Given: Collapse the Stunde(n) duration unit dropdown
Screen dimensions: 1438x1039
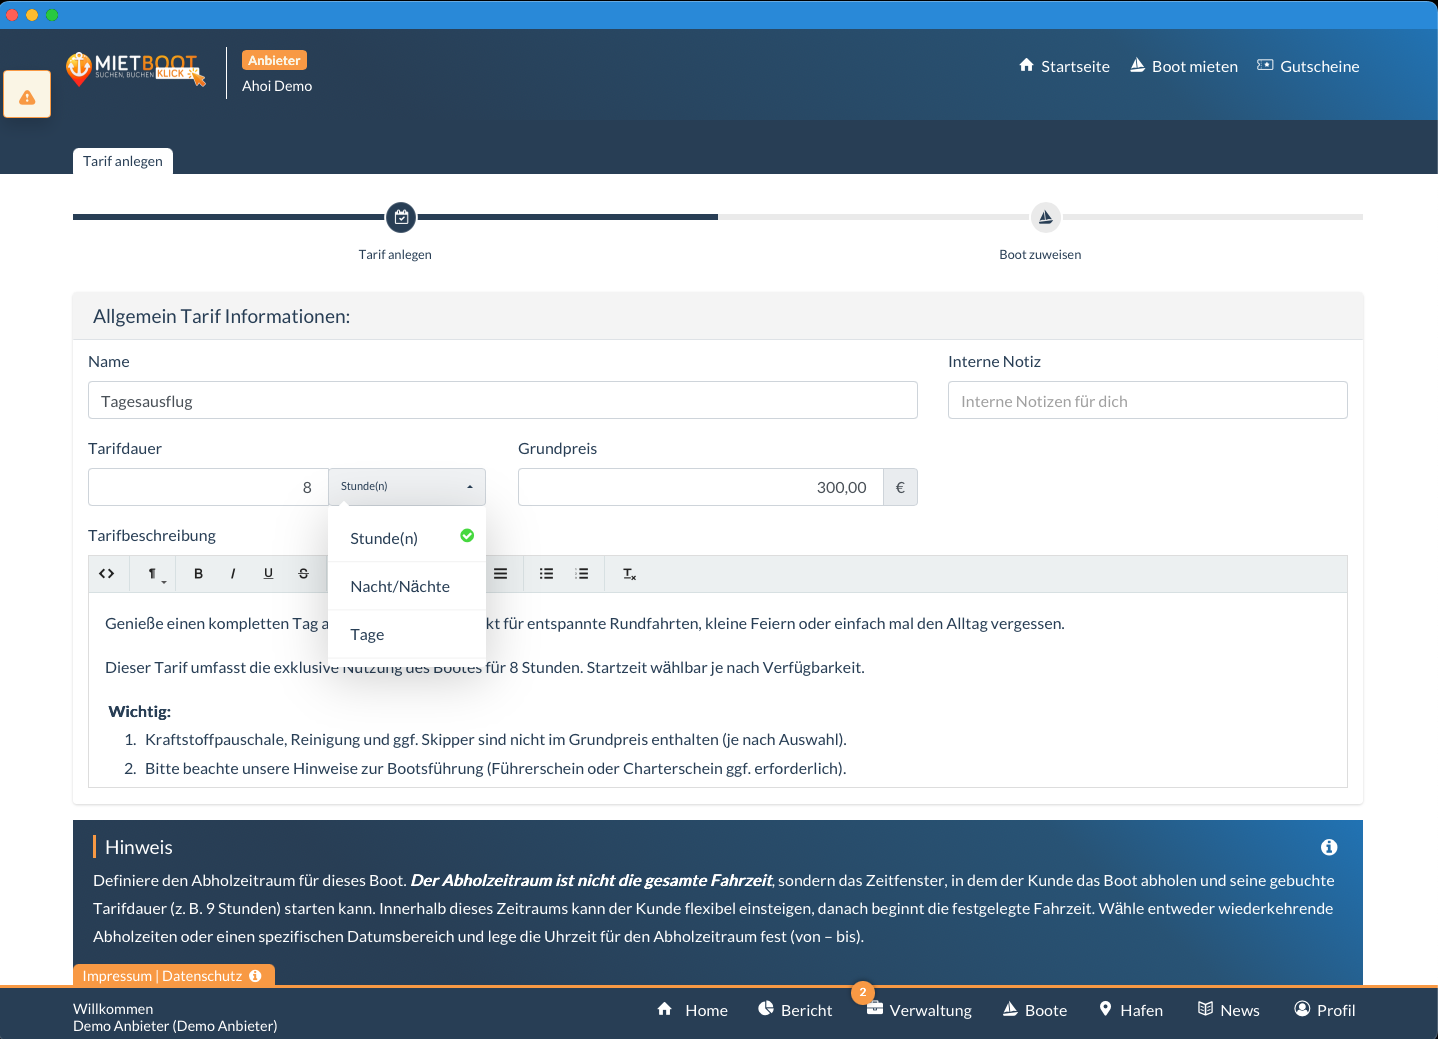Looking at the screenshot, I should pos(407,487).
